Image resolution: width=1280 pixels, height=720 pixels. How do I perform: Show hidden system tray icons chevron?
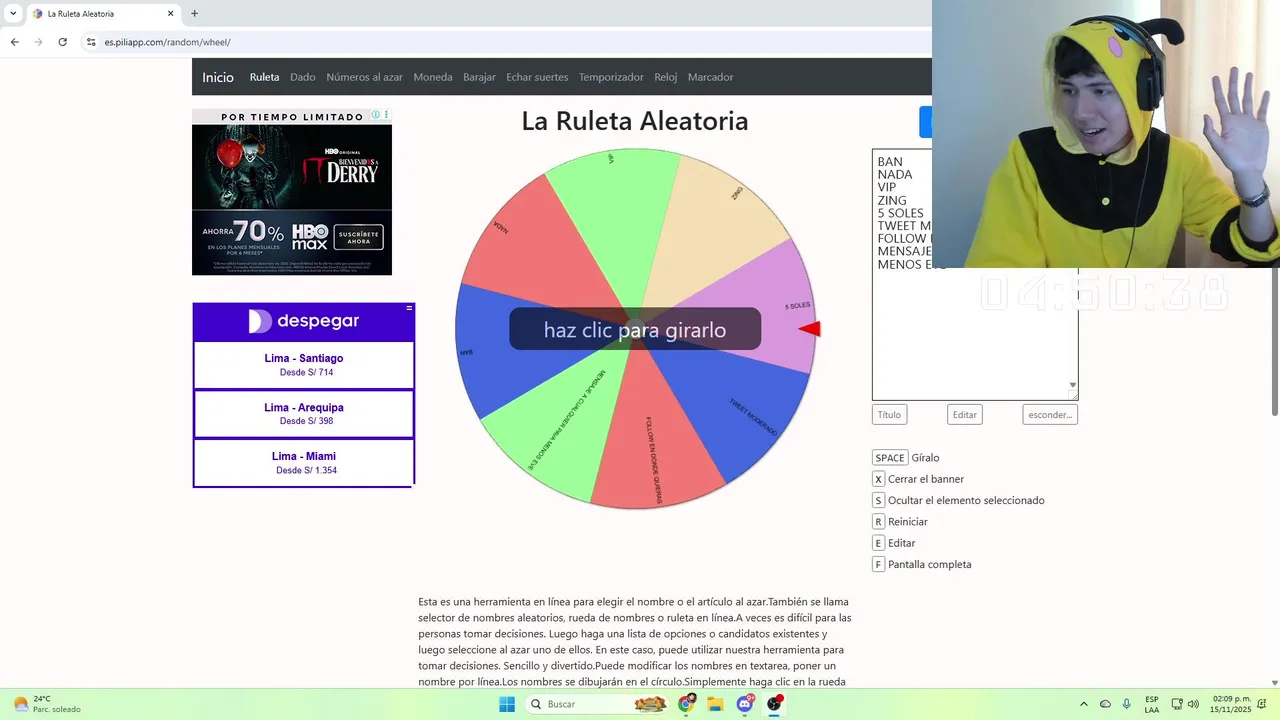[x=1083, y=704]
